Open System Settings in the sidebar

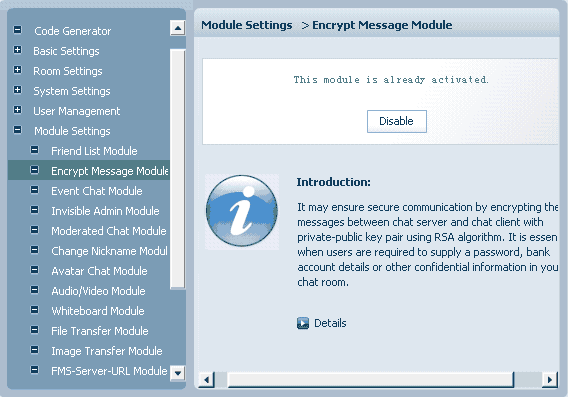coord(72,91)
